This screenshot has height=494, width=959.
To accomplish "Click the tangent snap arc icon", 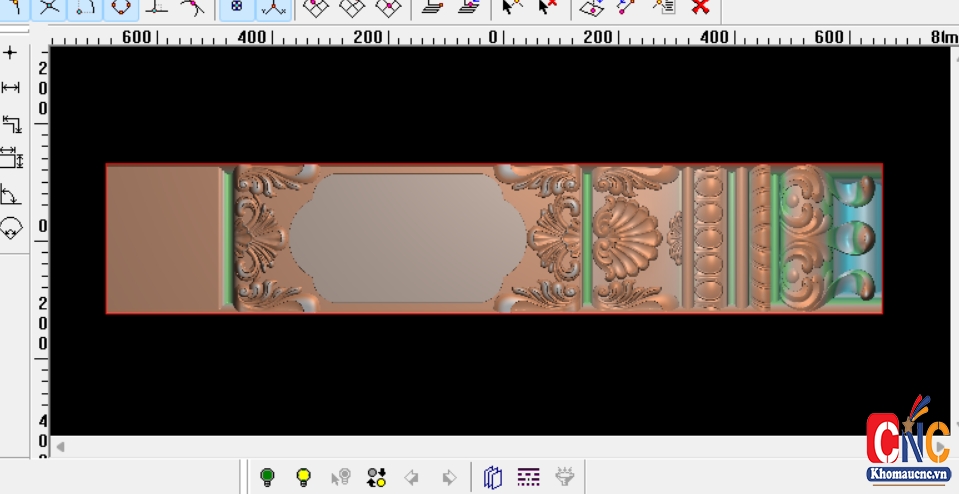I will (x=193, y=8).
